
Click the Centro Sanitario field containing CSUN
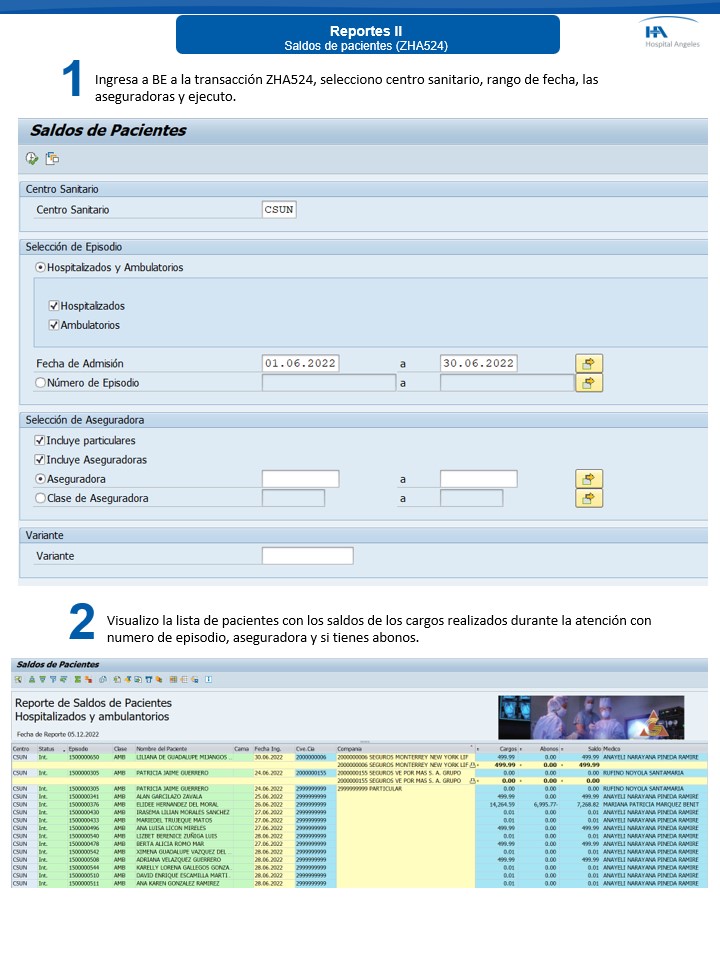click(279, 210)
